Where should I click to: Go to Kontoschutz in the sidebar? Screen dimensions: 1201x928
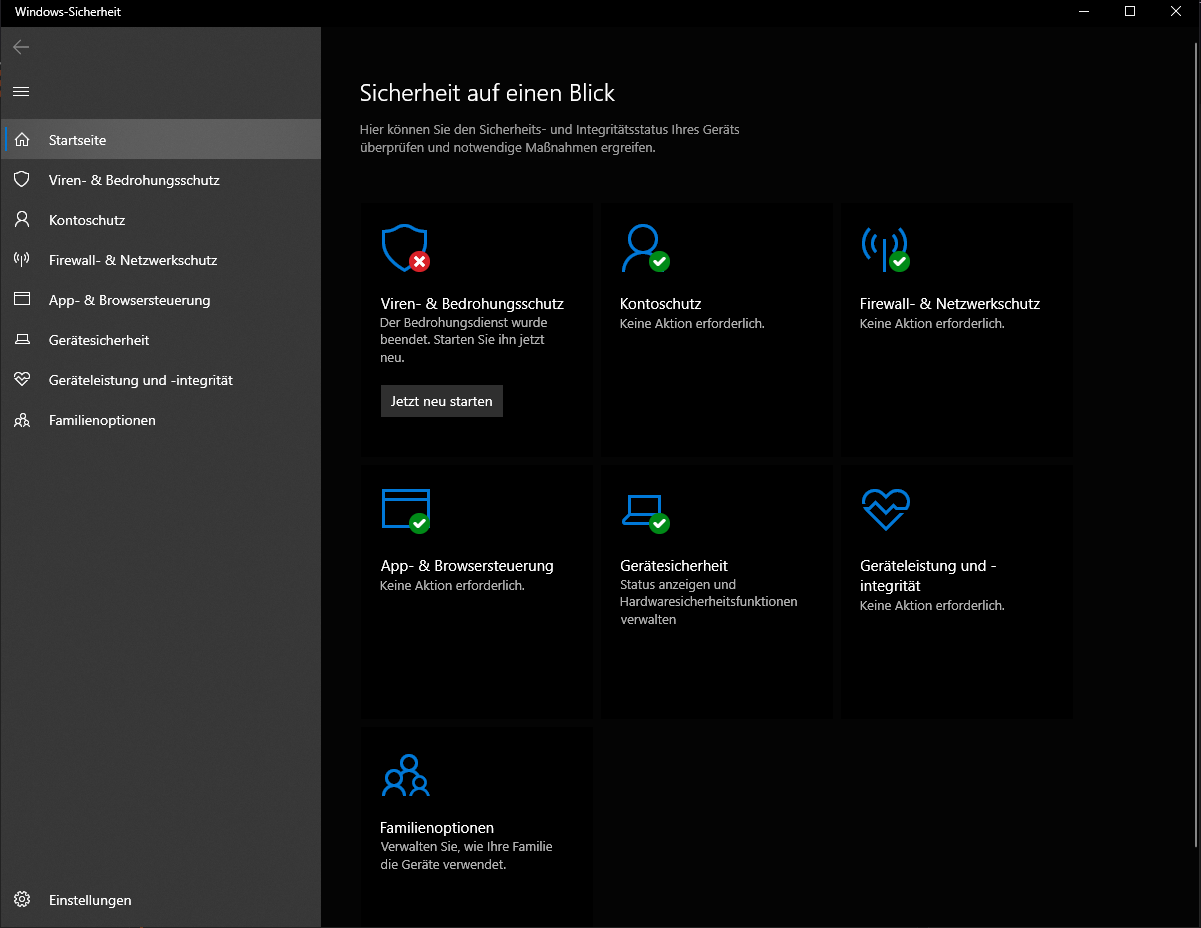click(x=87, y=220)
